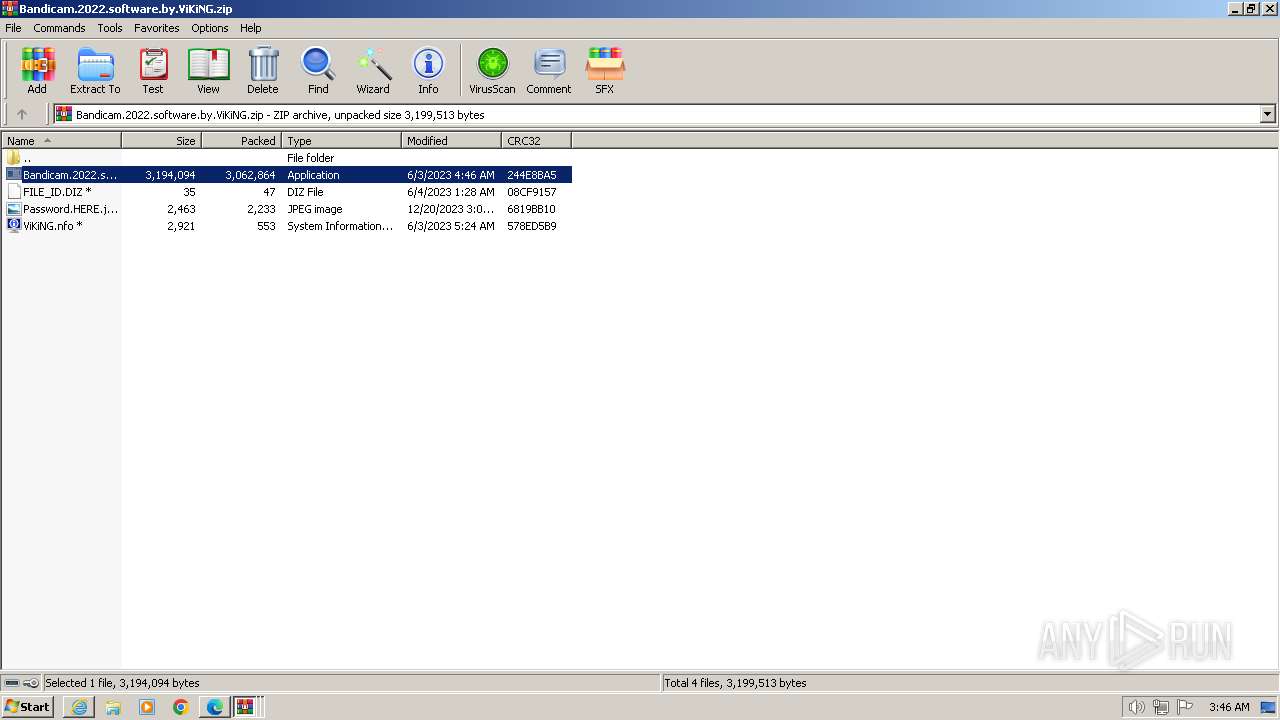1280x720 pixels.
Task: Click CRC32 value 244E8BA5
Action: pyautogui.click(x=531, y=175)
